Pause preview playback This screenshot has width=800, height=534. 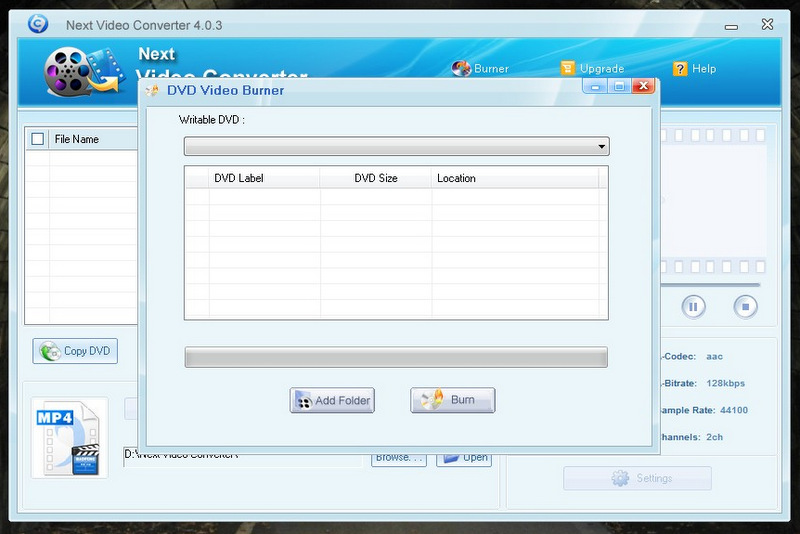tap(693, 307)
